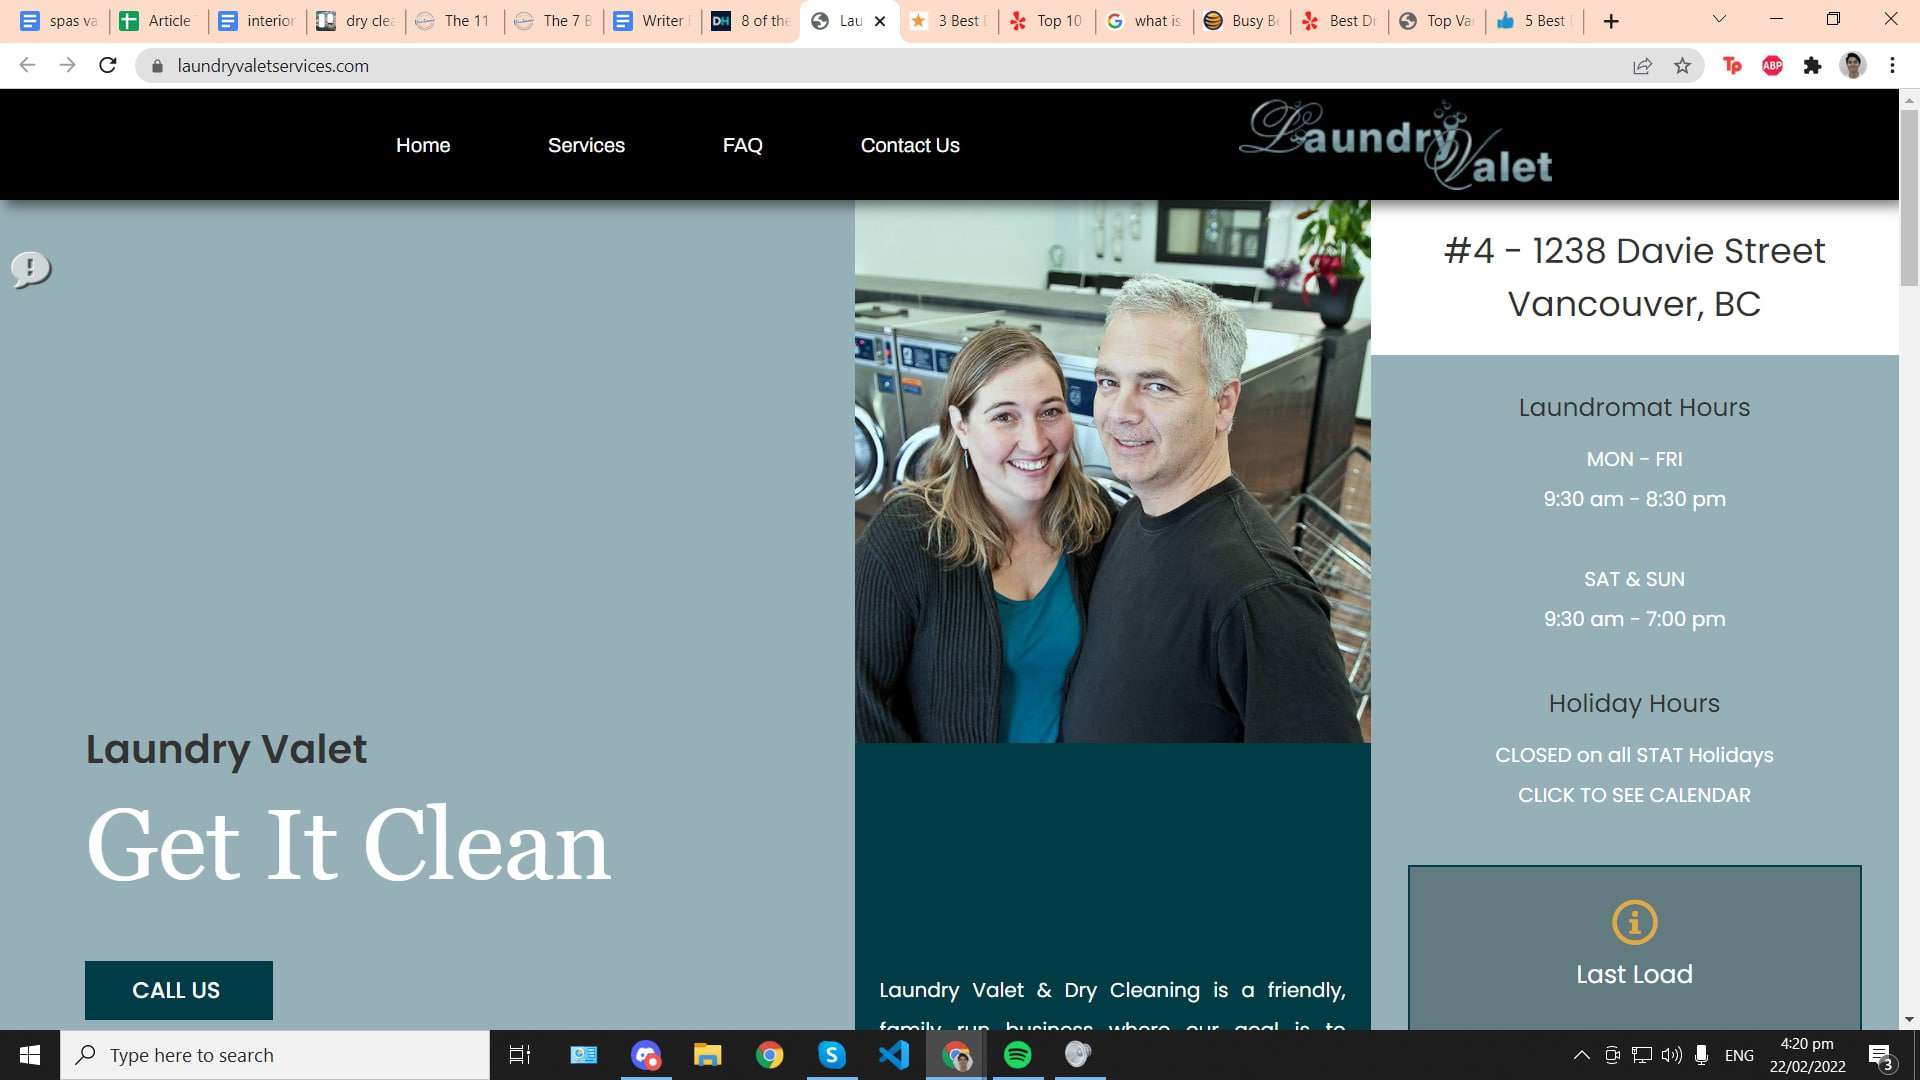Click the Laundry Valet logo
1920x1080 pixels.
tap(1397, 145)
